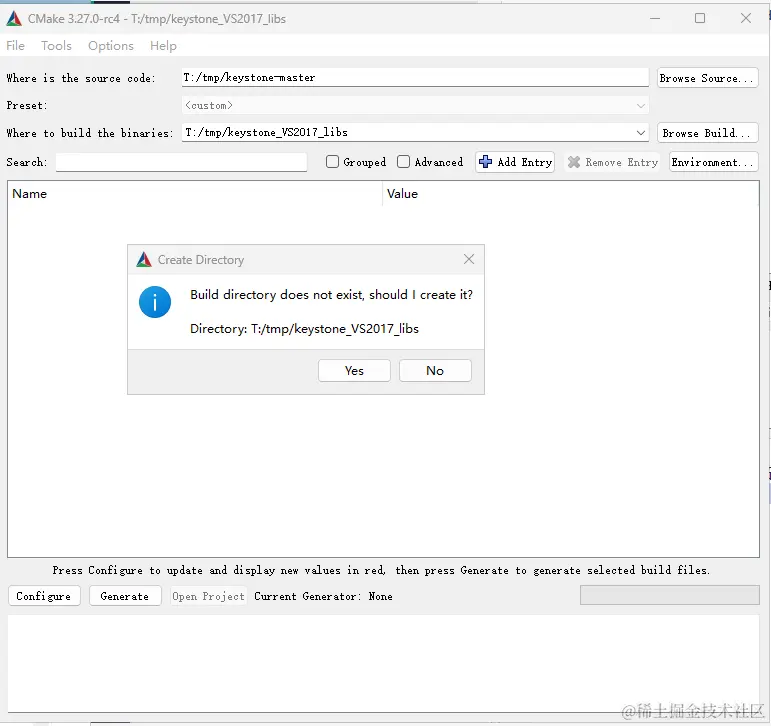
Task: Open the Environment settings button
Action: pyautogui.click(x=713, y=162)
